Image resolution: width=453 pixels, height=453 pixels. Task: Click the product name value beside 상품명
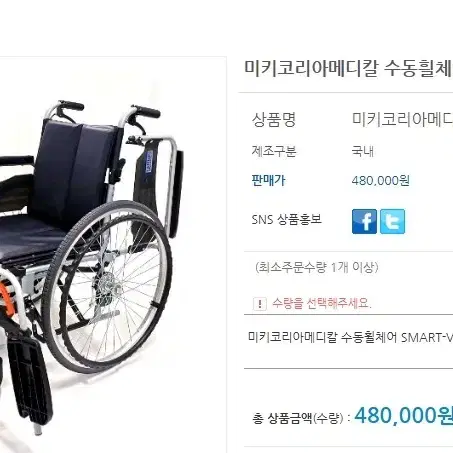click(402, 119)
